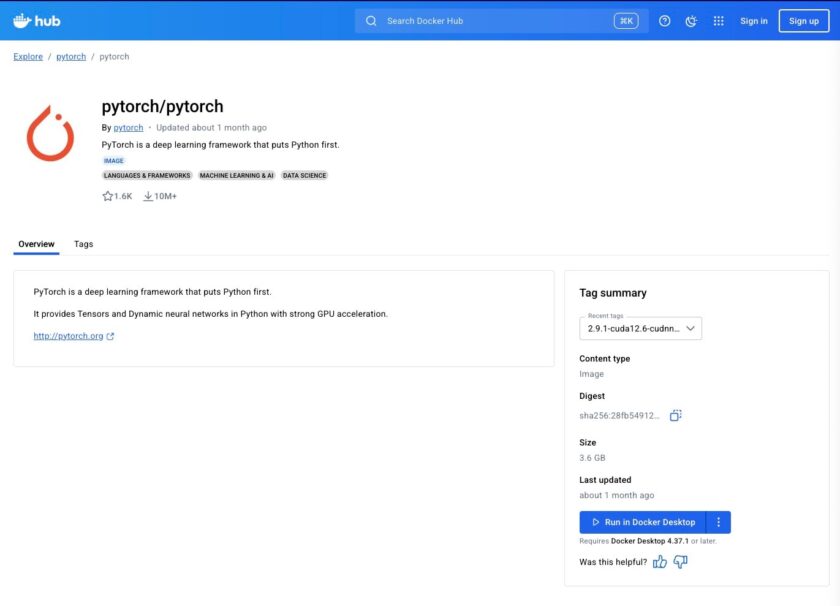Select the Overview tab
This screenshot has width=840, height=606.
point(36,243)
